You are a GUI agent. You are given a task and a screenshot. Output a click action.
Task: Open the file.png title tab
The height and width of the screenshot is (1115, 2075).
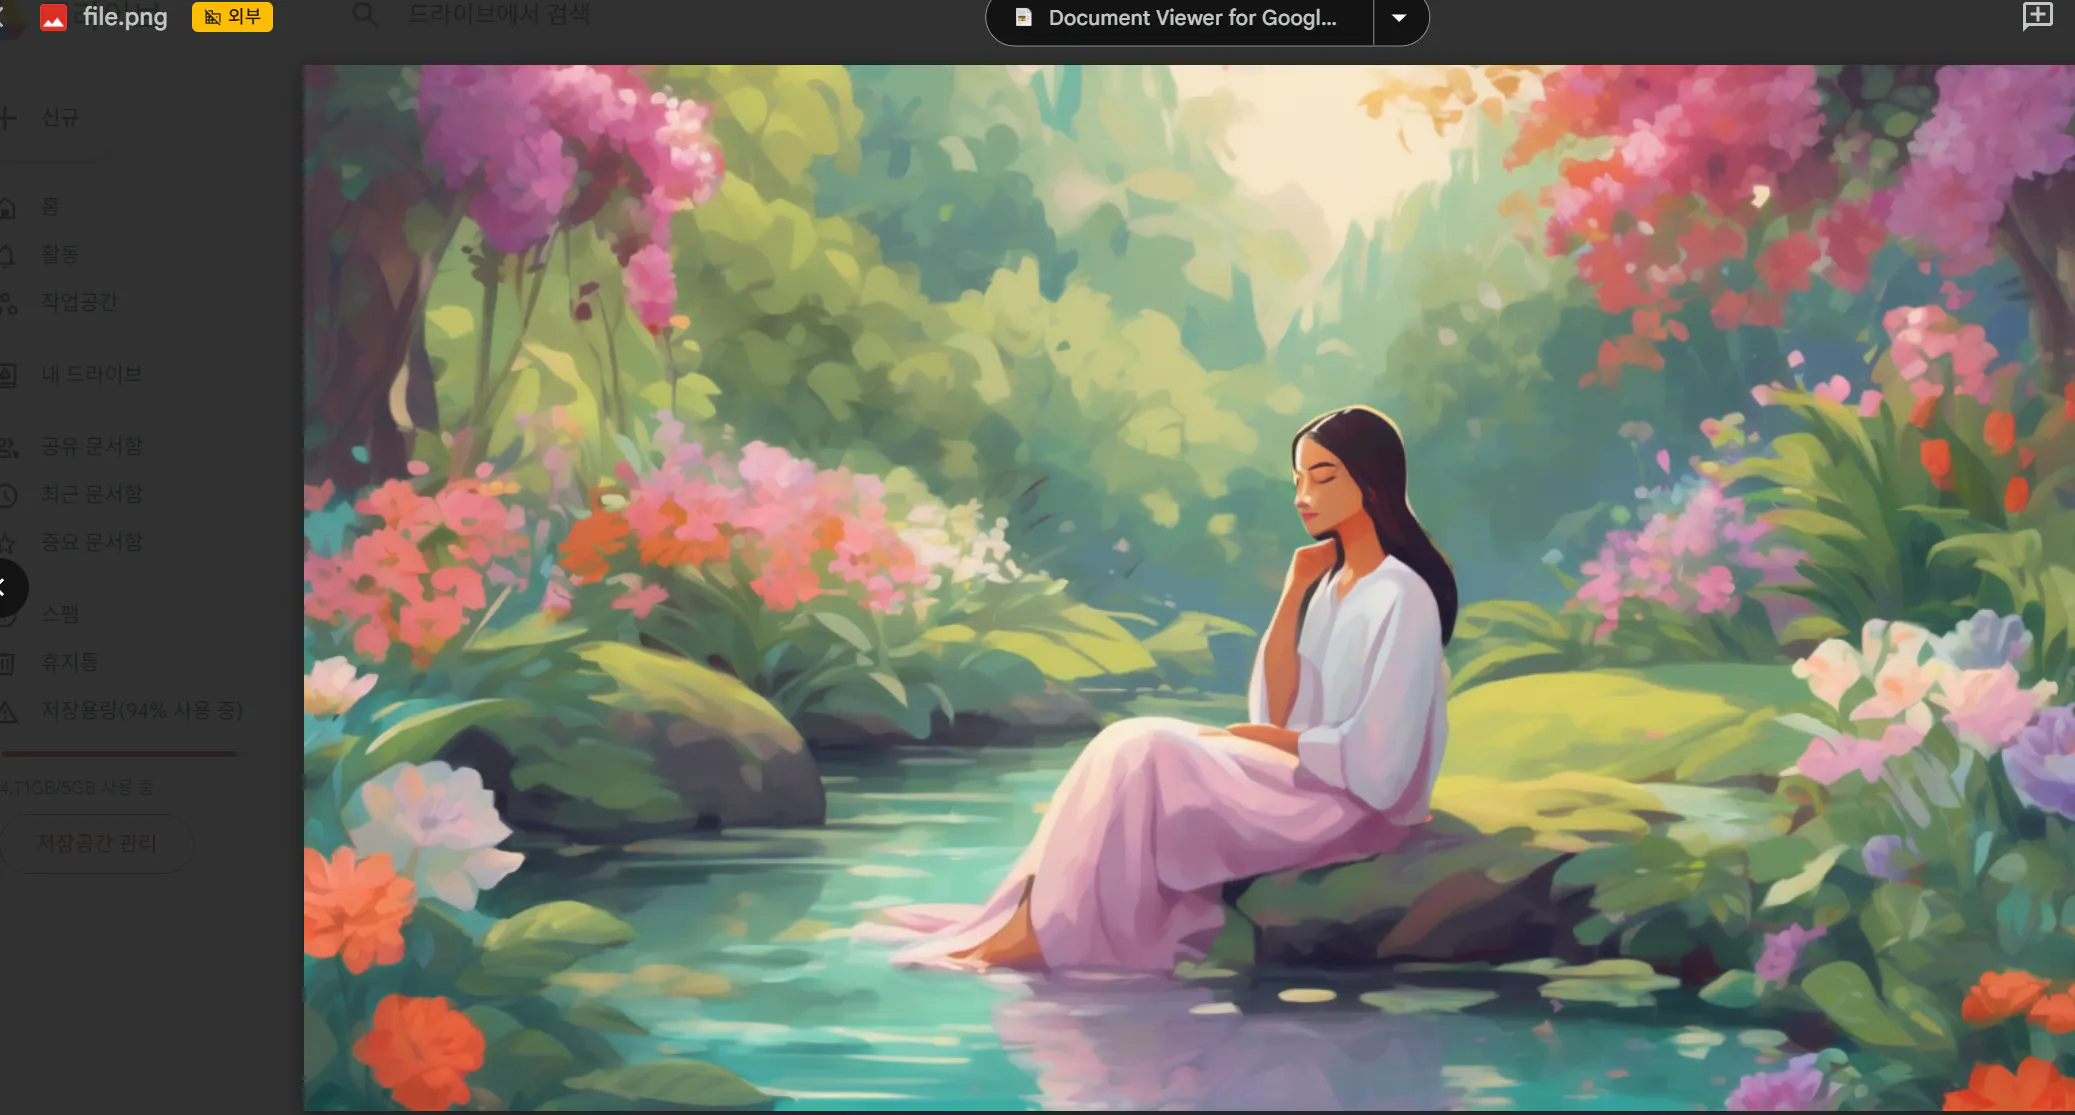coord(126,17)
